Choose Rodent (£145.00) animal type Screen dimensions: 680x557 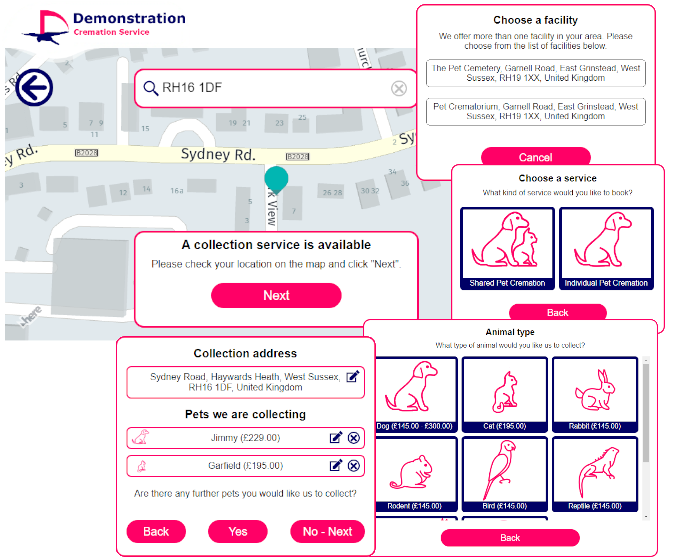coord(415,474)
